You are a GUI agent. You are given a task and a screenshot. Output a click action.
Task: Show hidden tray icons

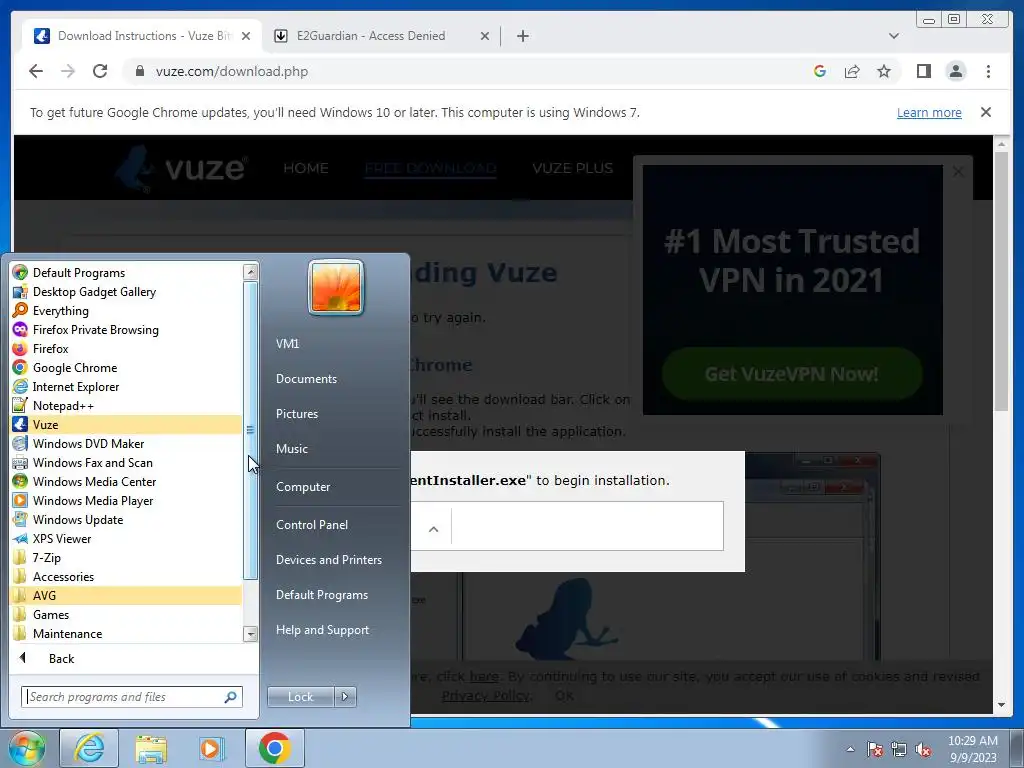(850, 749)
